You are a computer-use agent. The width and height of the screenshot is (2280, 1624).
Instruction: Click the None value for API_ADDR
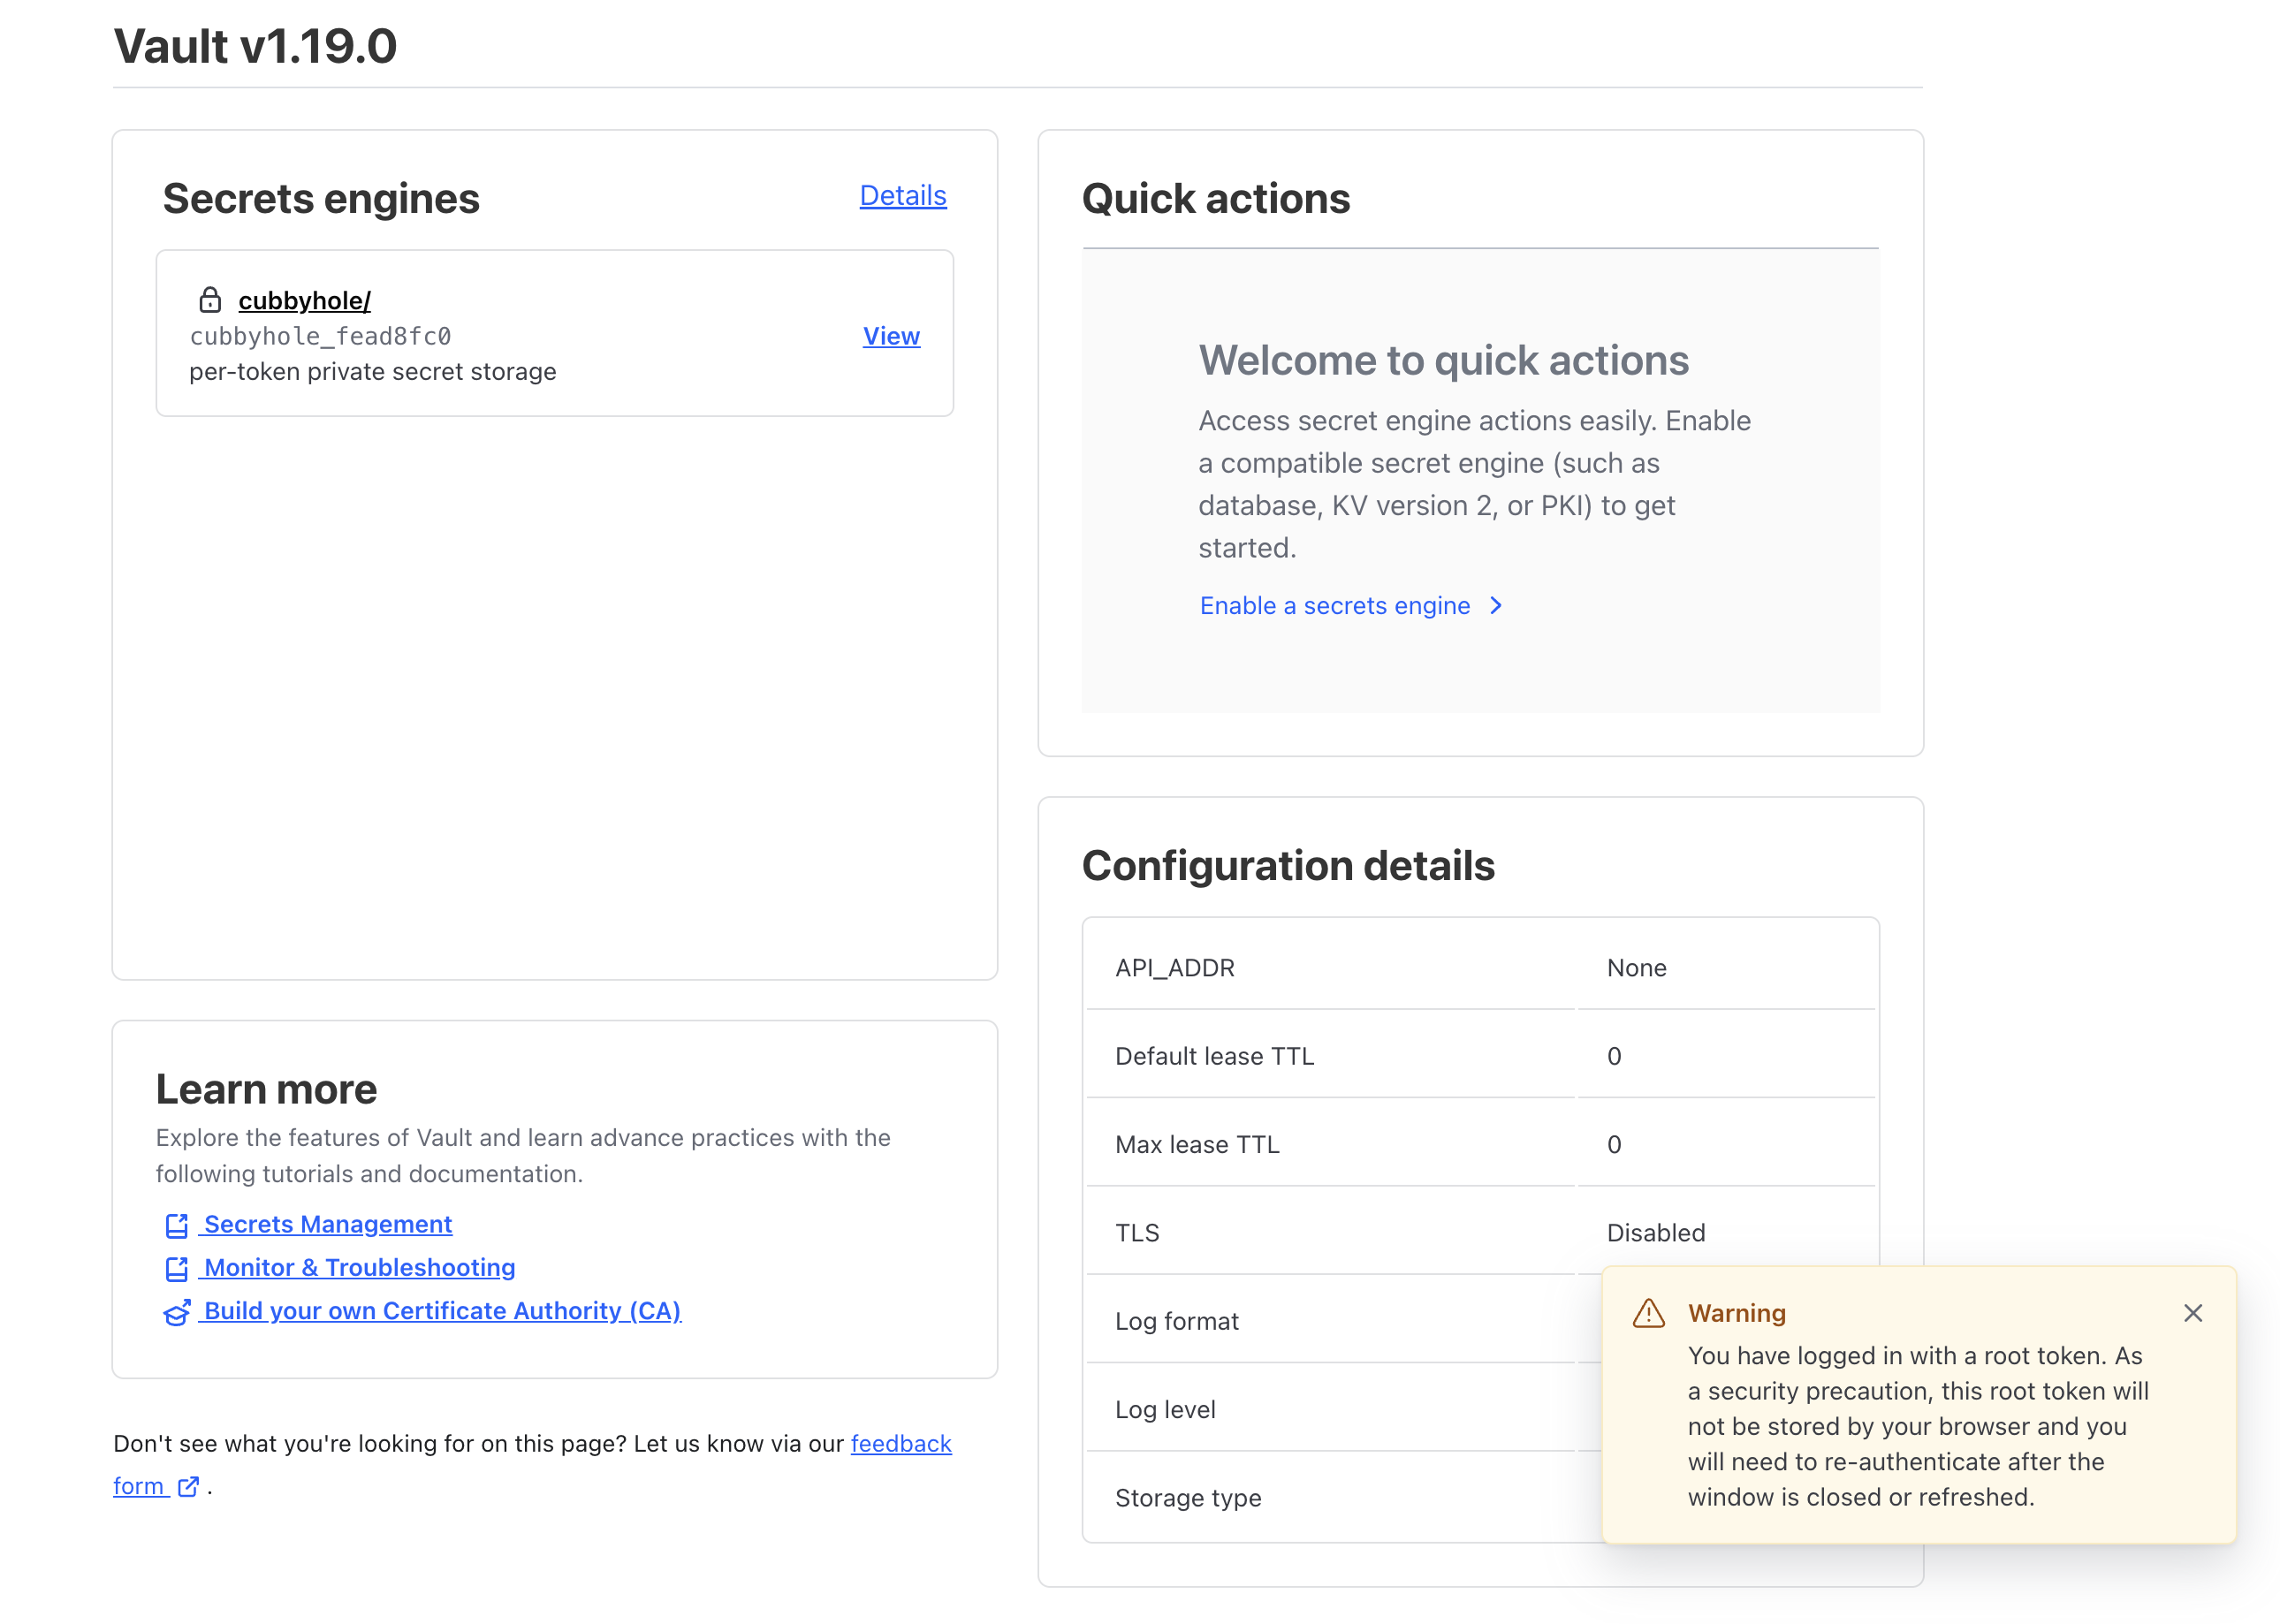click(x=1637, y=968)
